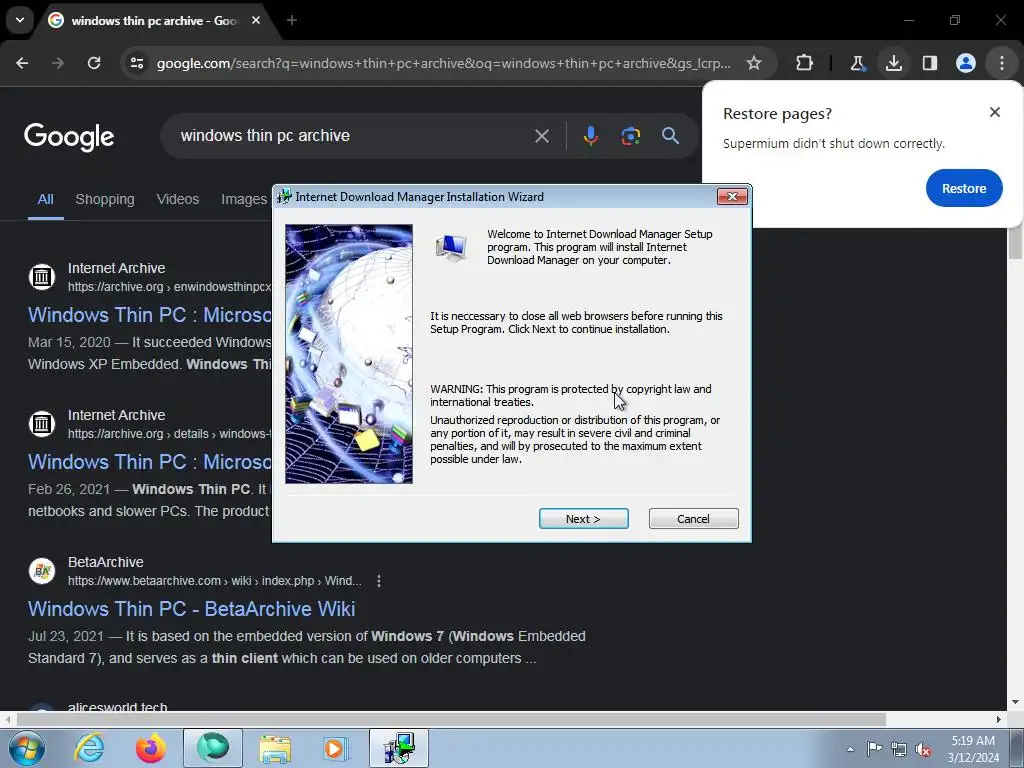Viewport: 1024px width, 768px height.
Task: Switch to the Videos tab
Action: (x=178, y=199)
